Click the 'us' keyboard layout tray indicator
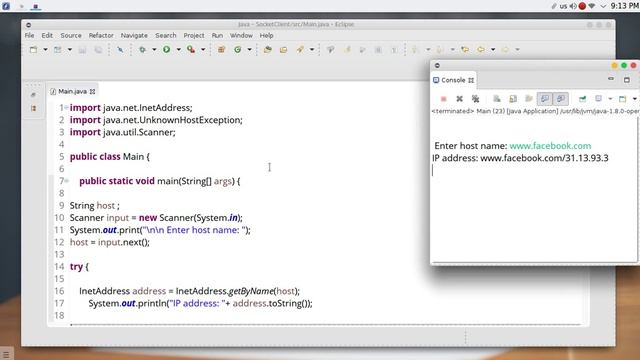Image resolution: width=640 pixels, height=360 pixels. [x=564, y=6]
